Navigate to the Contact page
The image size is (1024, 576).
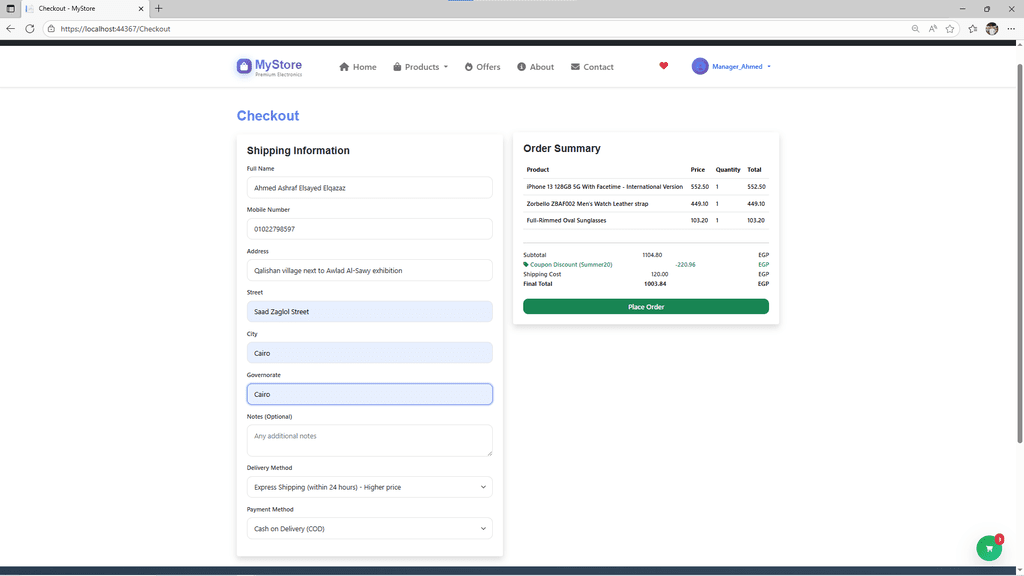pos(592,67)
